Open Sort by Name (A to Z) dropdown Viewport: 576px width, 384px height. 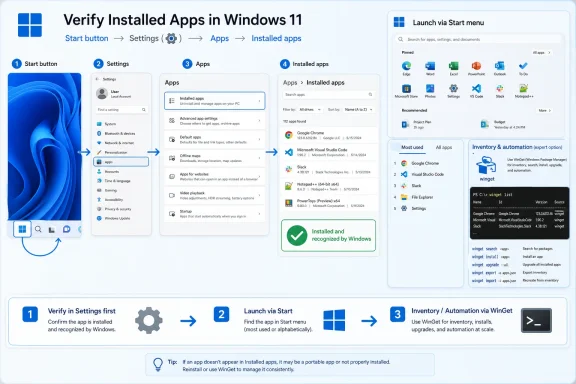359,110
